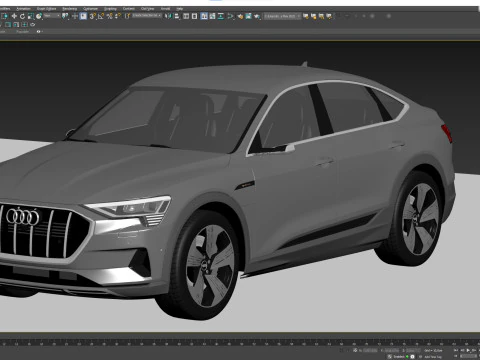Activate the Select and Rotate tool
This screenshot has height=360, width=480.
coord(22,16)
